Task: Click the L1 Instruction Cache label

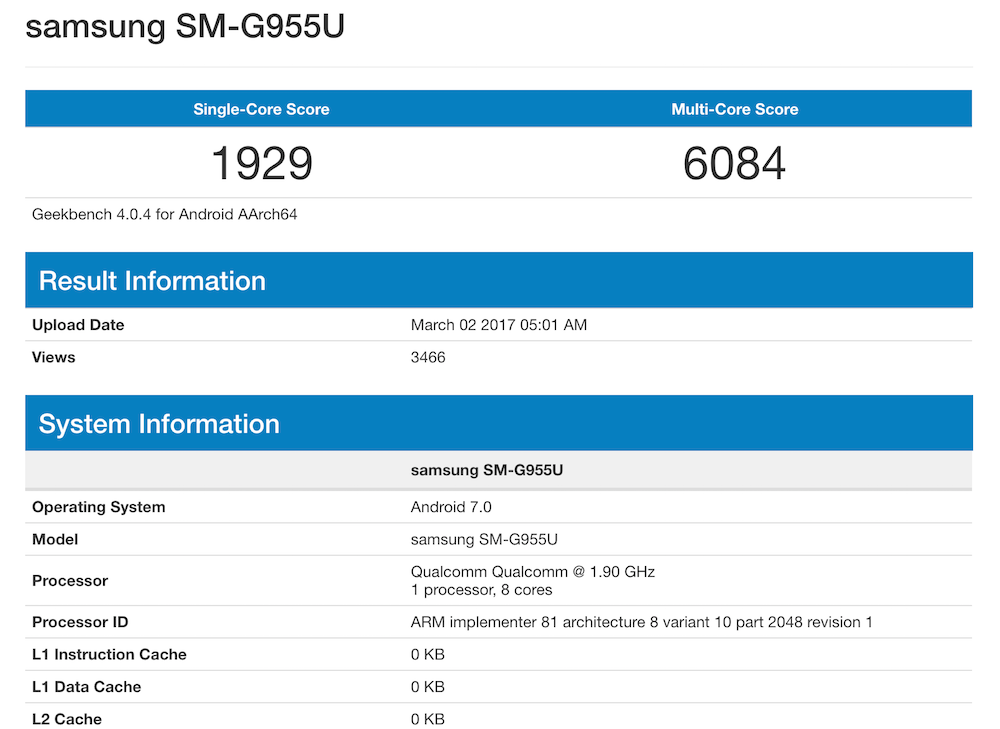Action: pyautogui.click(x=109, y=654)
